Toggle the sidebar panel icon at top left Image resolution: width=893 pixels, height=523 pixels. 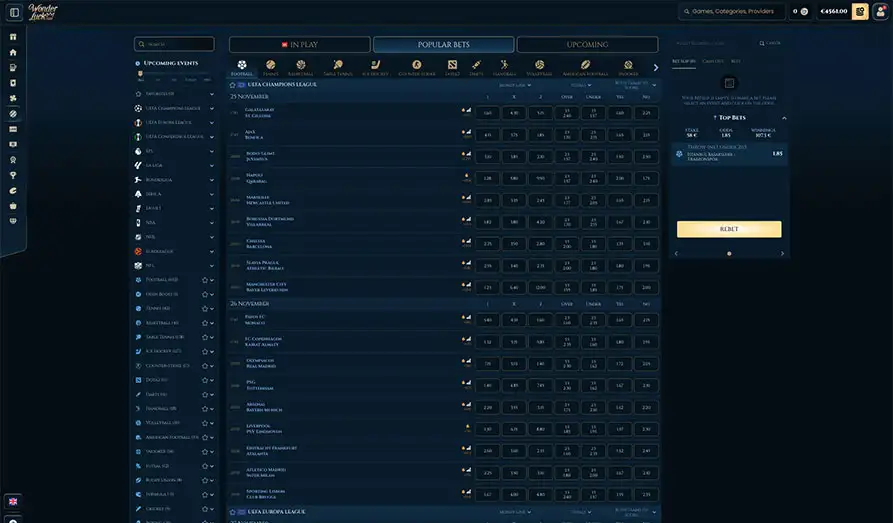coord(14,12)
